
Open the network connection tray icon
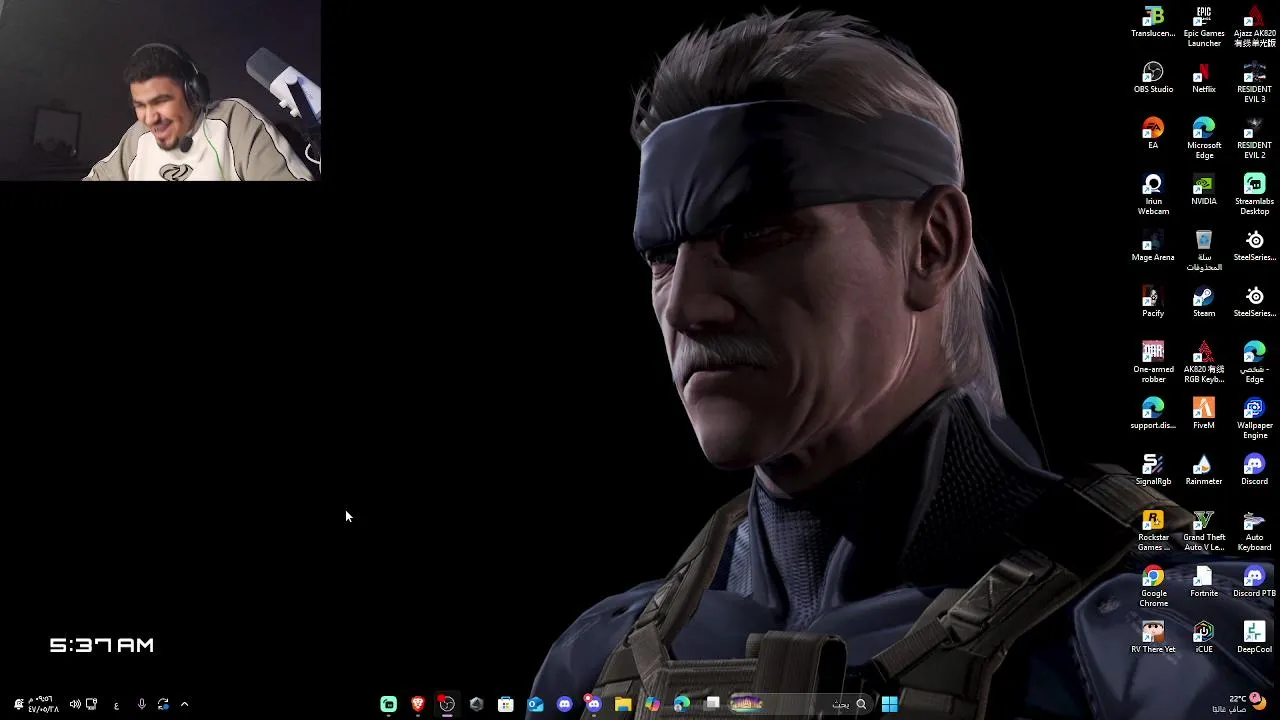[91, 704]
